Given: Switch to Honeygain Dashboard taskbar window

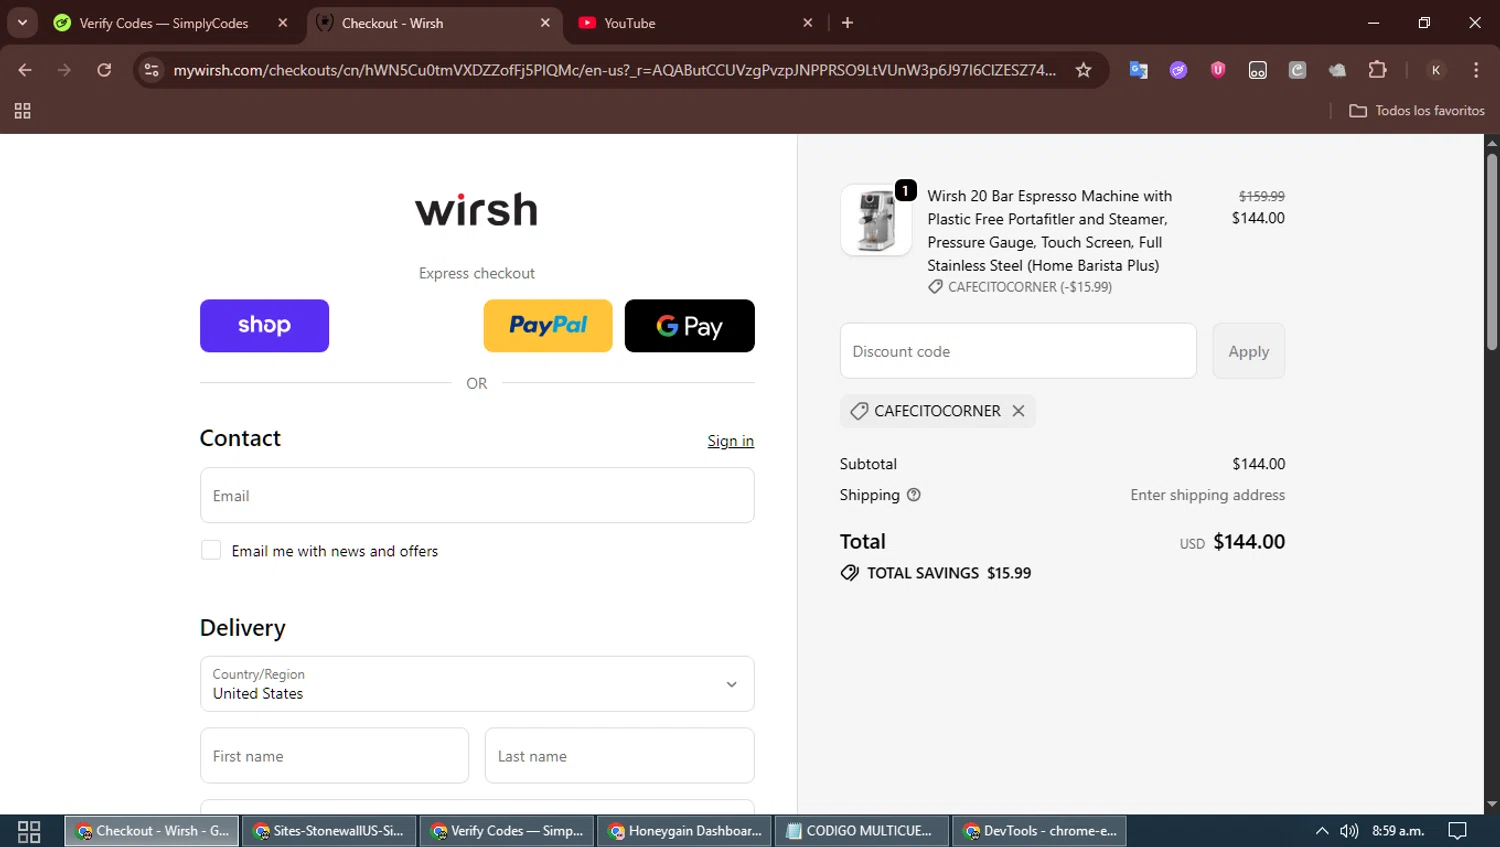Looking at the screenshot, I should pyautogui.click(x=685, y=831).
